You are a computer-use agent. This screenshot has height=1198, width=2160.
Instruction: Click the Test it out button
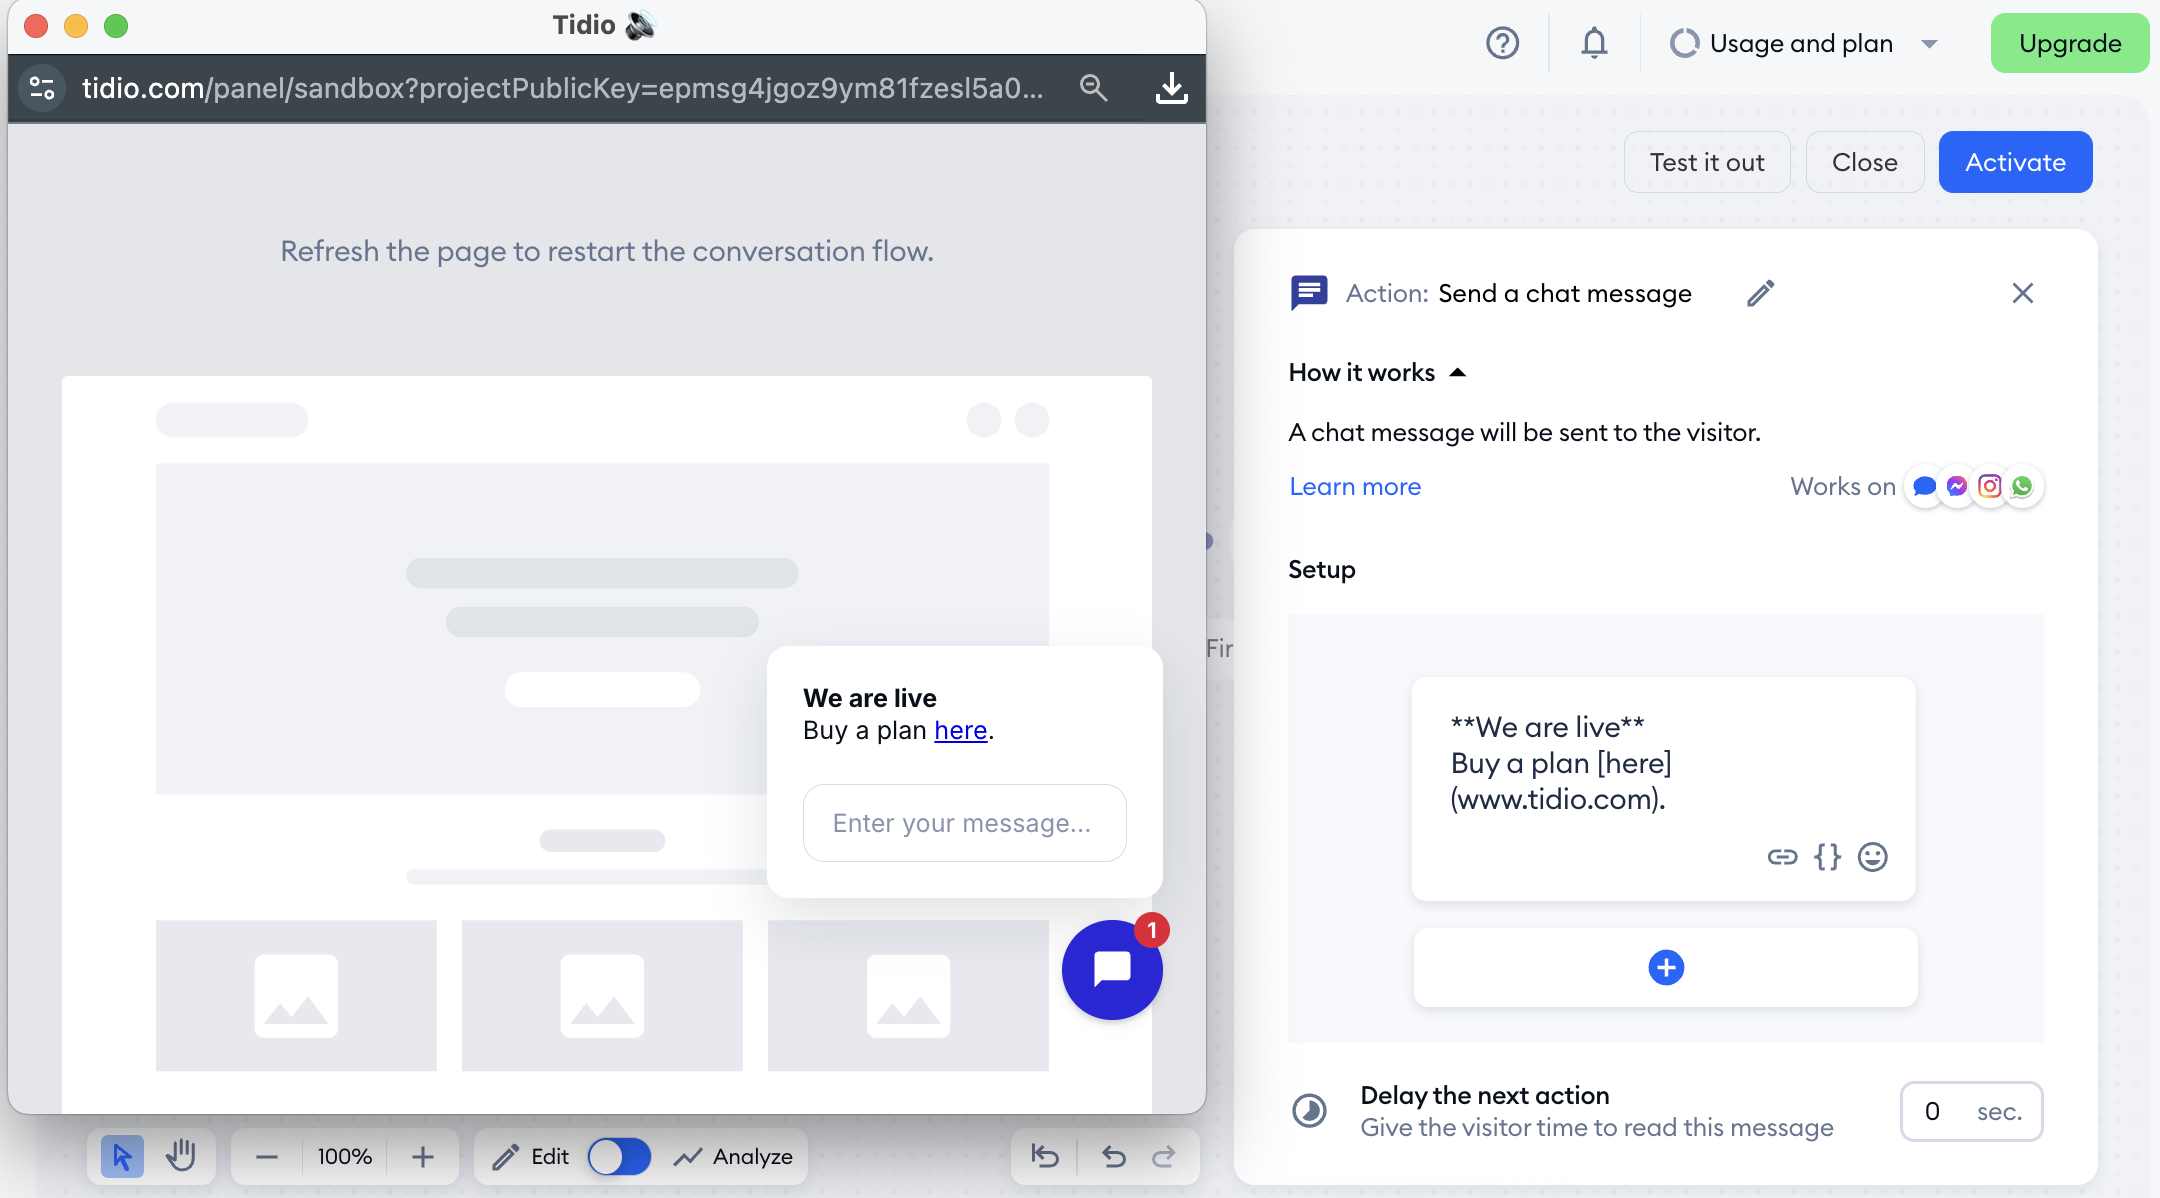coord(1707,162)
